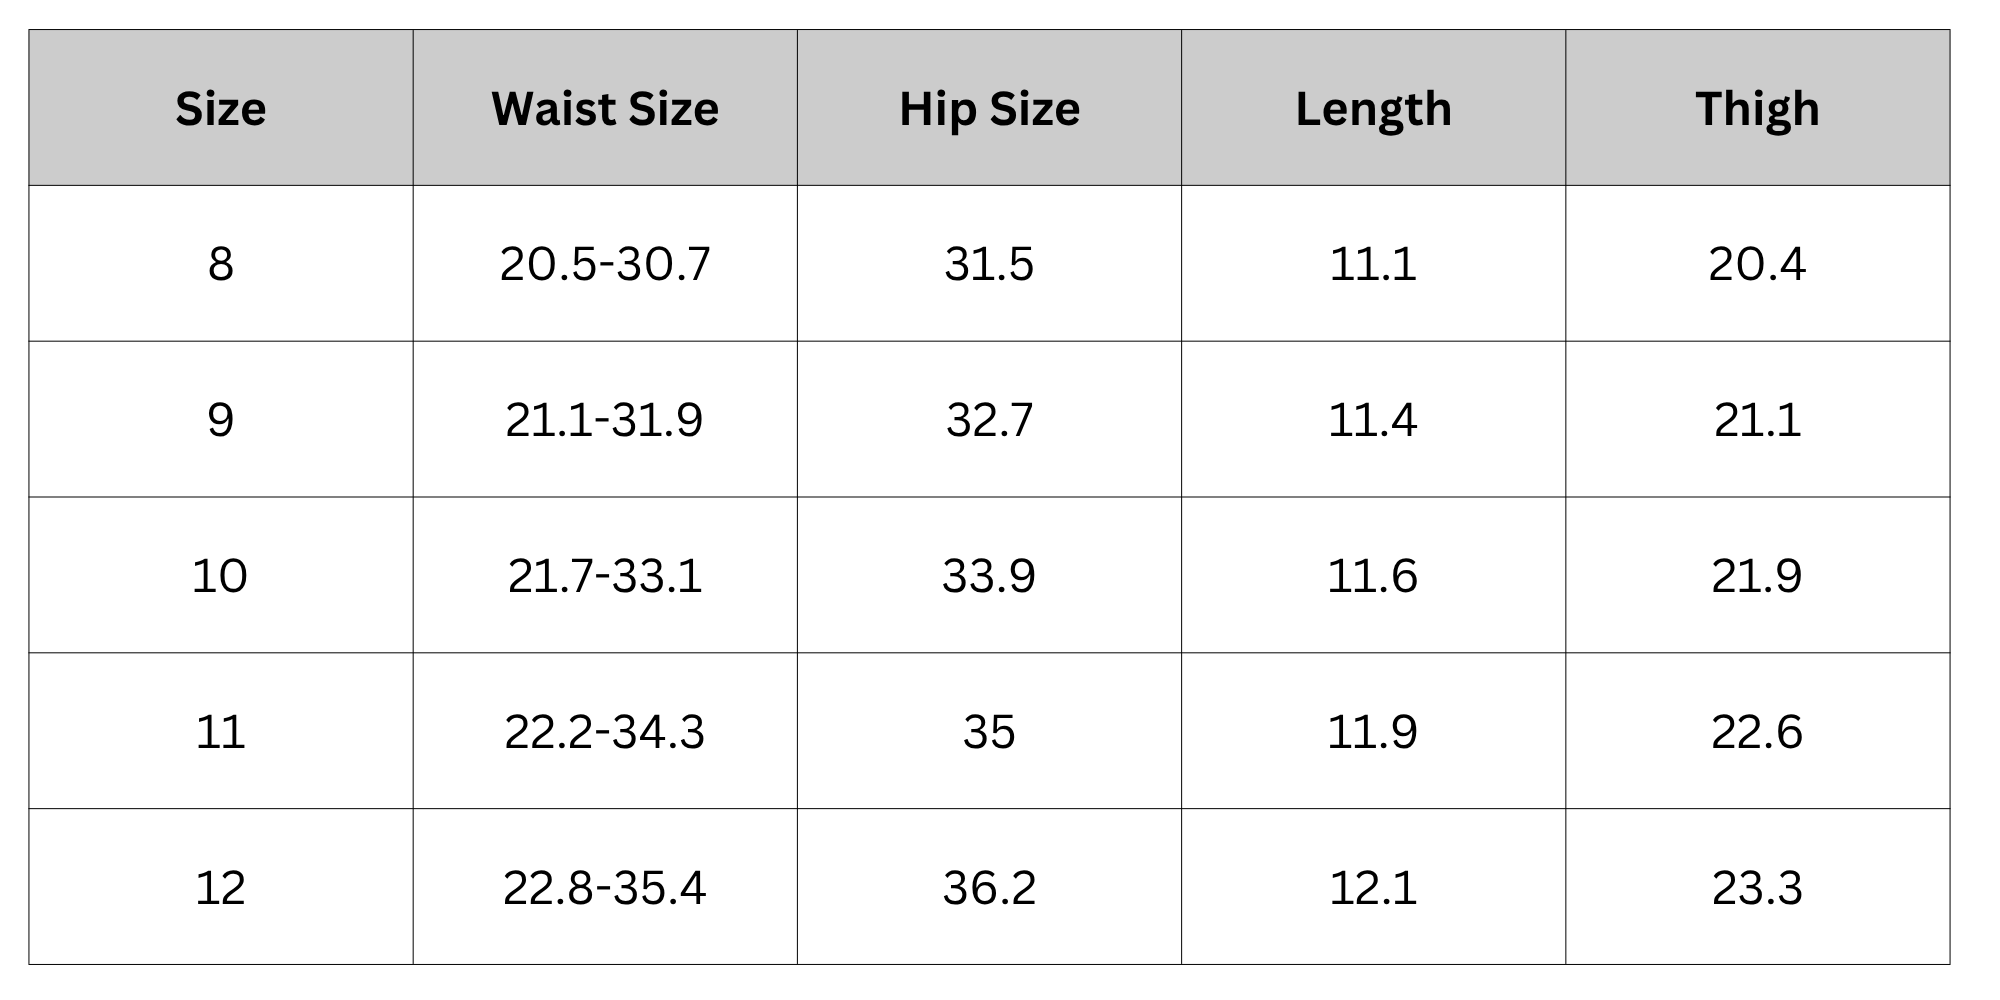Click length value 11.4
Viewport: 2000px width, 1000px height.
pyautogui.click(x=1373, y=420)
